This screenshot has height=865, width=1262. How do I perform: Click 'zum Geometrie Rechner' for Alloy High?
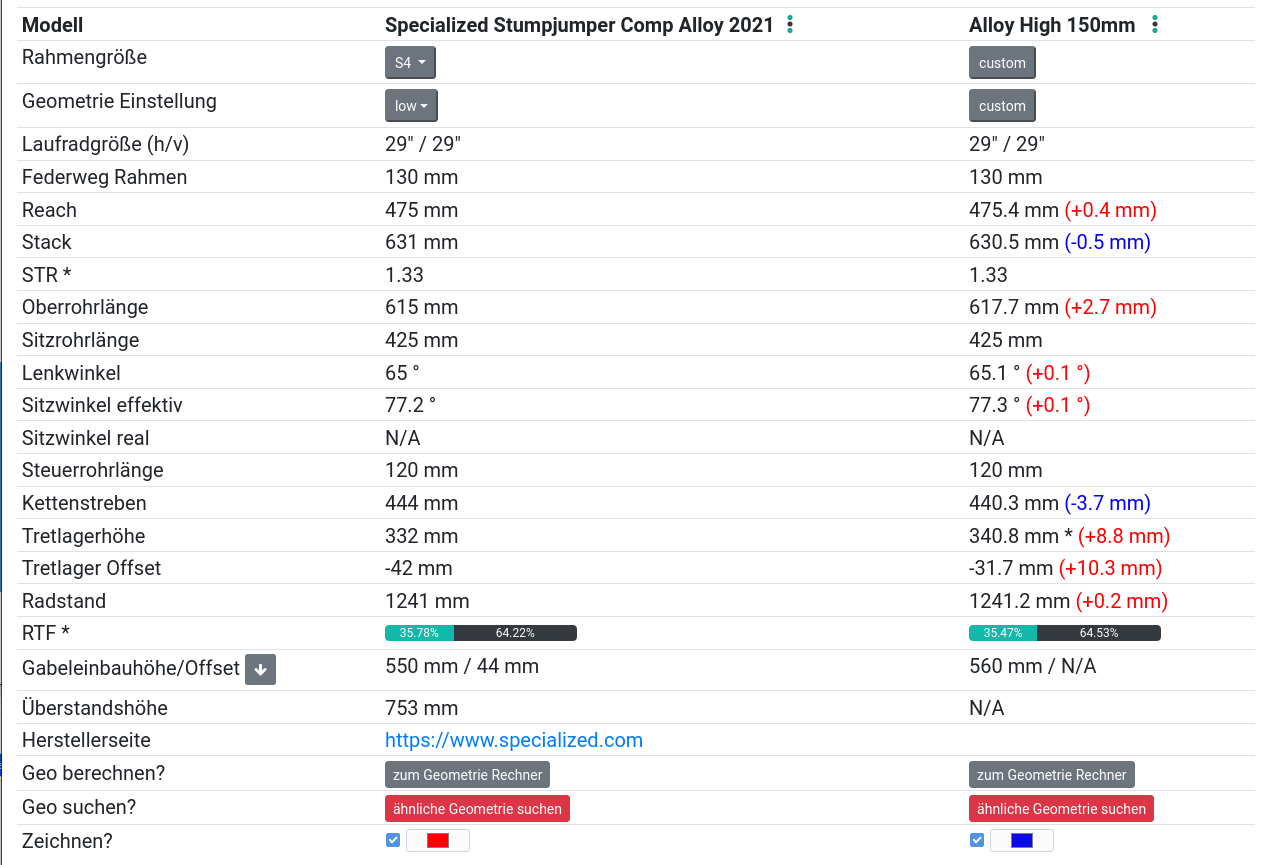[x=1051, y=775]
